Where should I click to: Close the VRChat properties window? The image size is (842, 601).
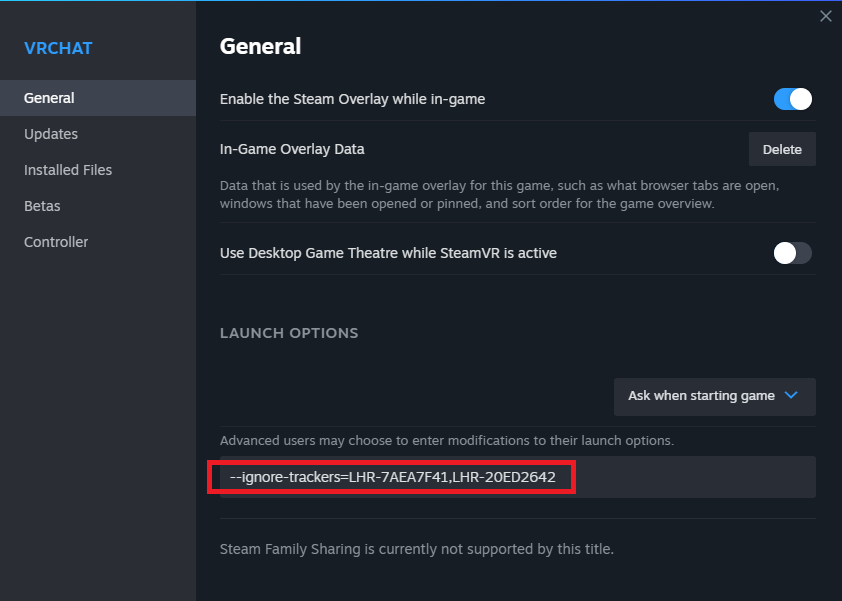pyautogui.click(x=825, y=16)
